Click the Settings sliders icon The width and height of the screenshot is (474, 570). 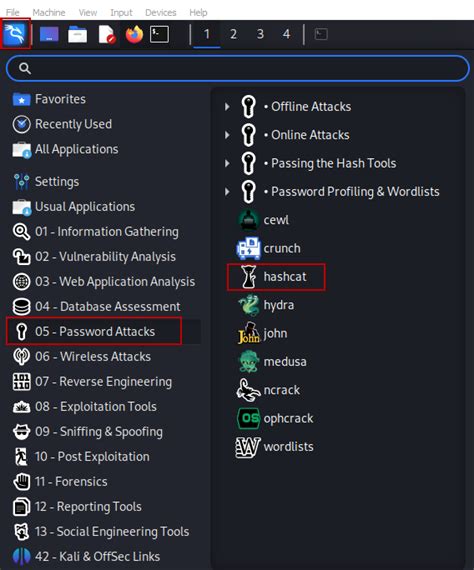point(21,181)
